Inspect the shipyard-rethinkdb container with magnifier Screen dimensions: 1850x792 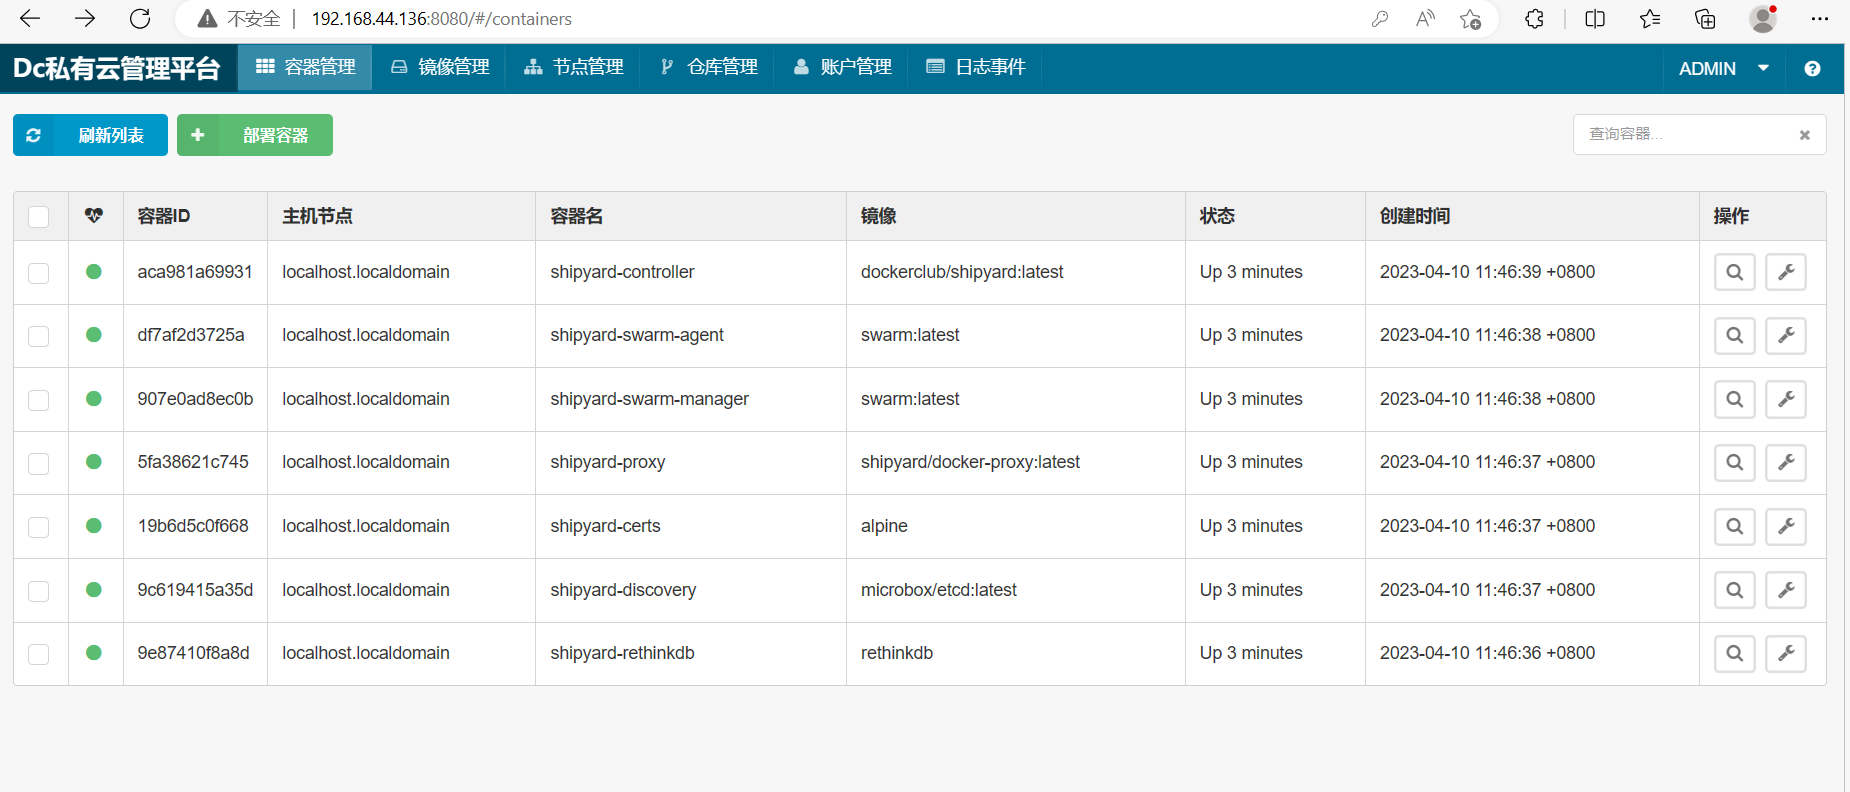[x=1735, y=653]
